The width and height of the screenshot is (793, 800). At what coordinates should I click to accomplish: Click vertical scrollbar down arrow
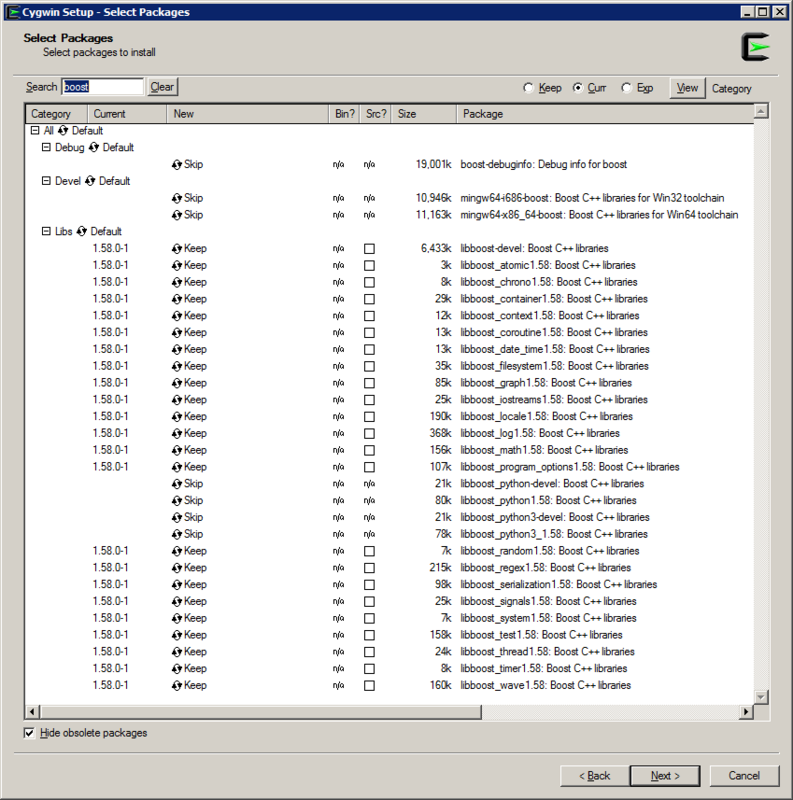coord(761,697)
